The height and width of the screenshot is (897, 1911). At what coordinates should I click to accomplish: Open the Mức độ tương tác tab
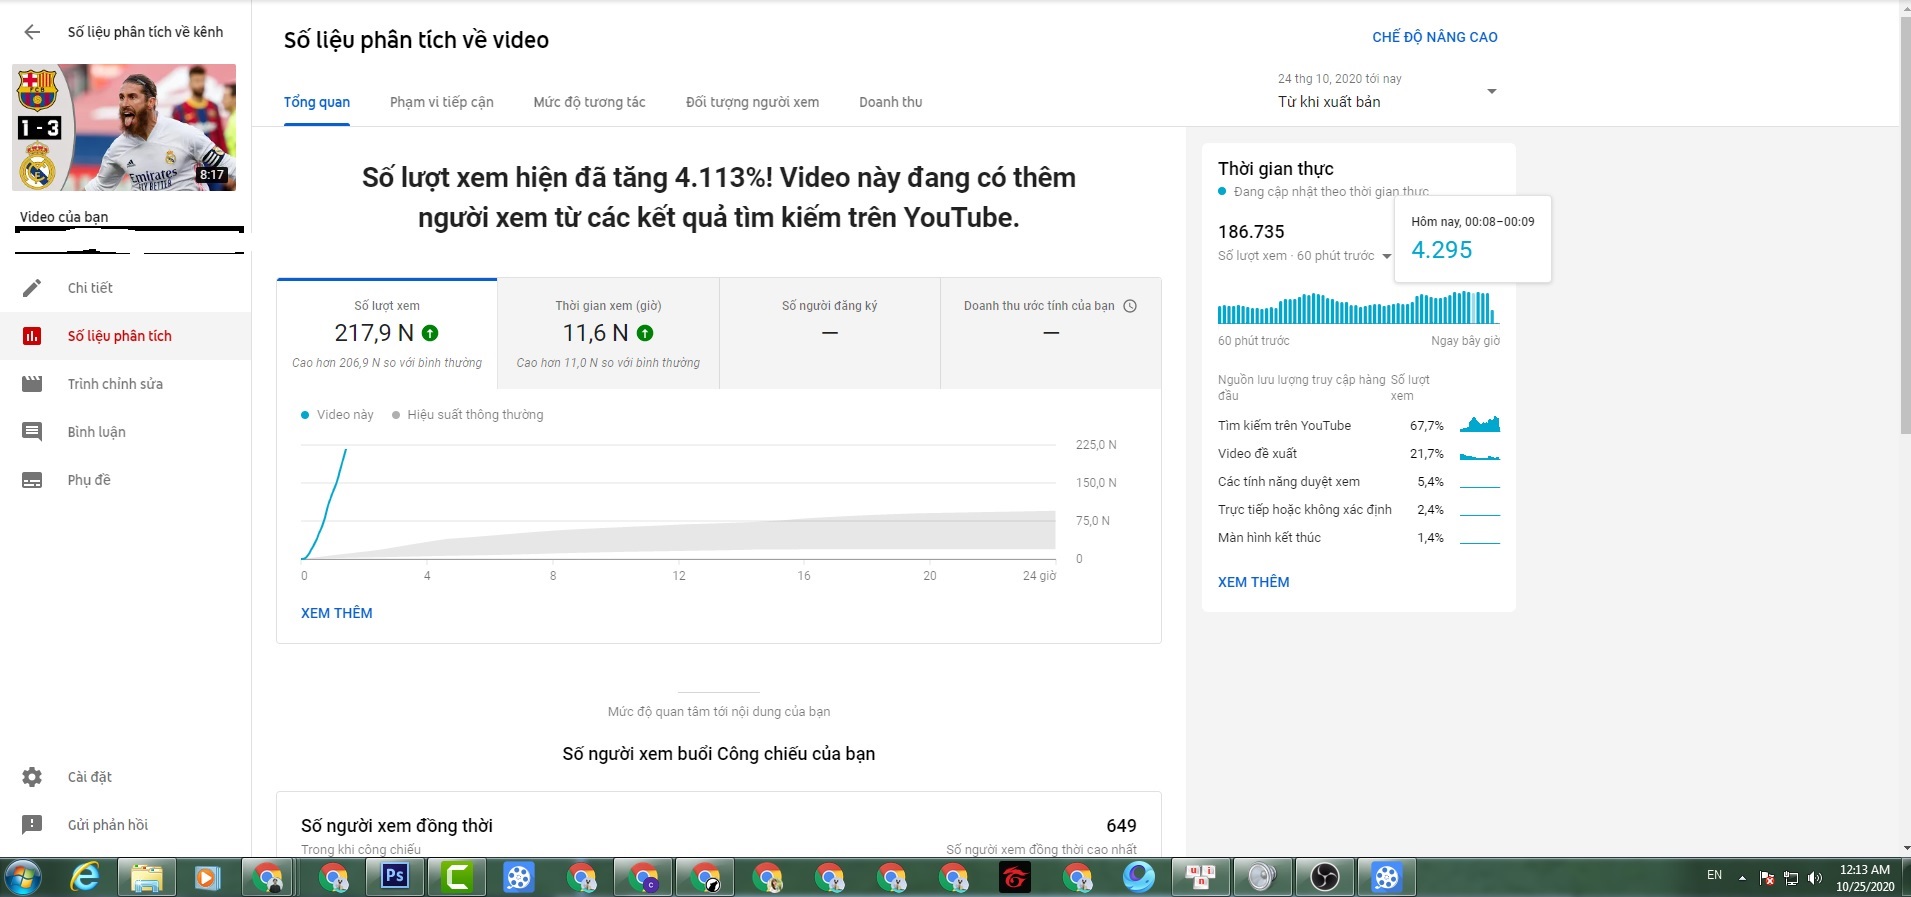coord(589,102)
